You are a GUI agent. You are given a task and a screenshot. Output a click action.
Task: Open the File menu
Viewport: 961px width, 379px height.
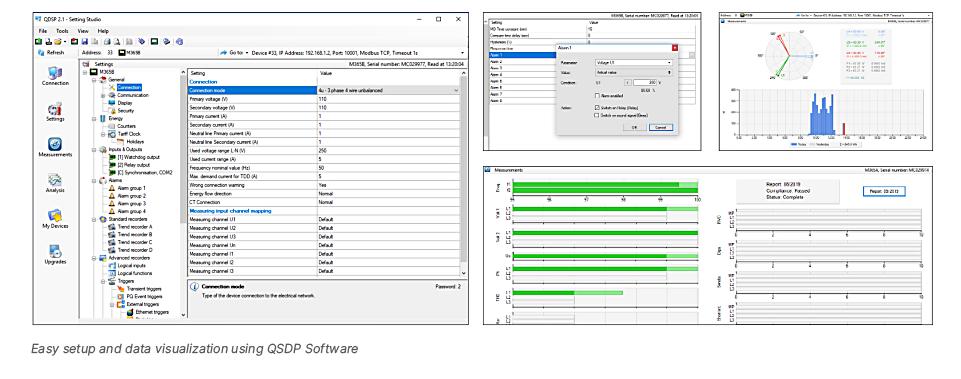point(43,31)
